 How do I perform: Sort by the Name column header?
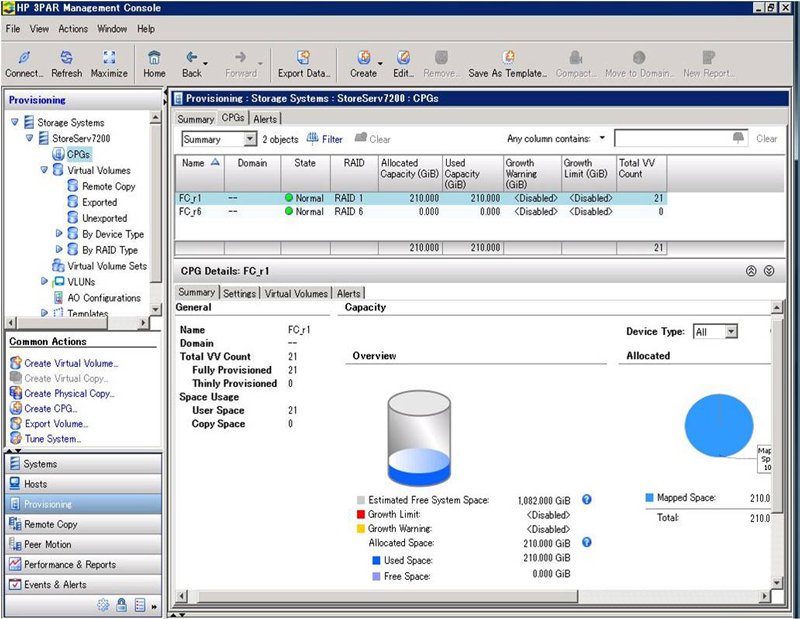coord(200,174)
